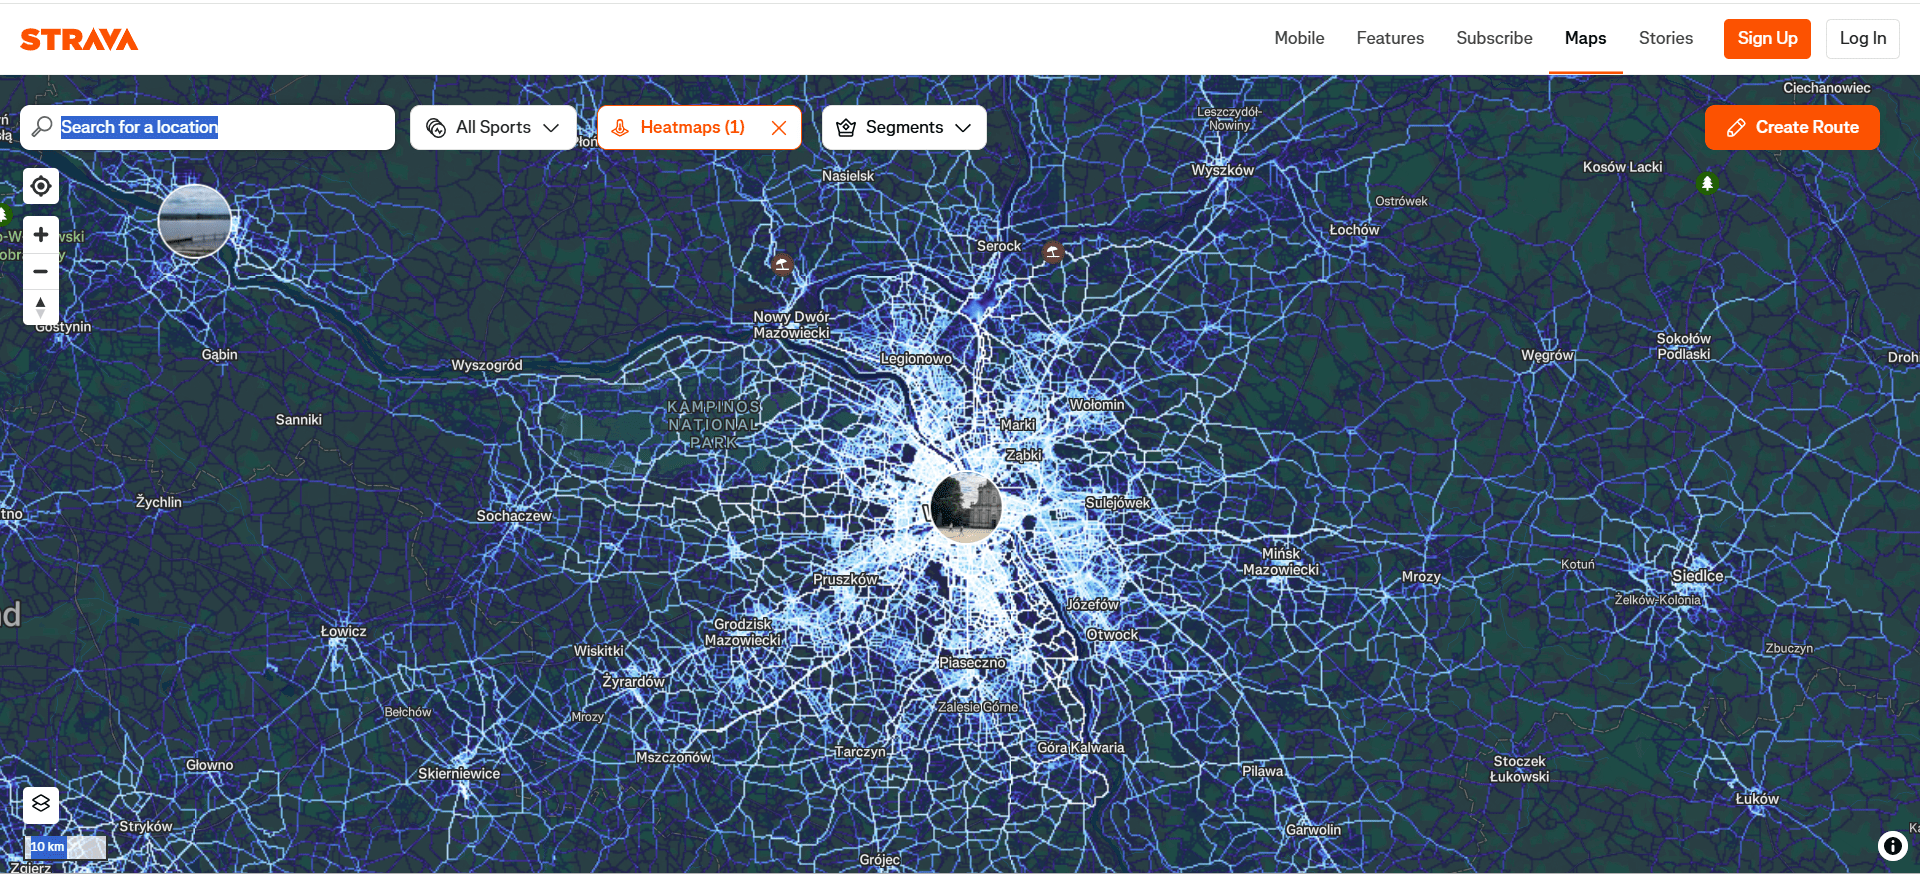Click the Strava logo
Image resolution: width=1920 pixels, height=874 pixels.
pos(79,39)
